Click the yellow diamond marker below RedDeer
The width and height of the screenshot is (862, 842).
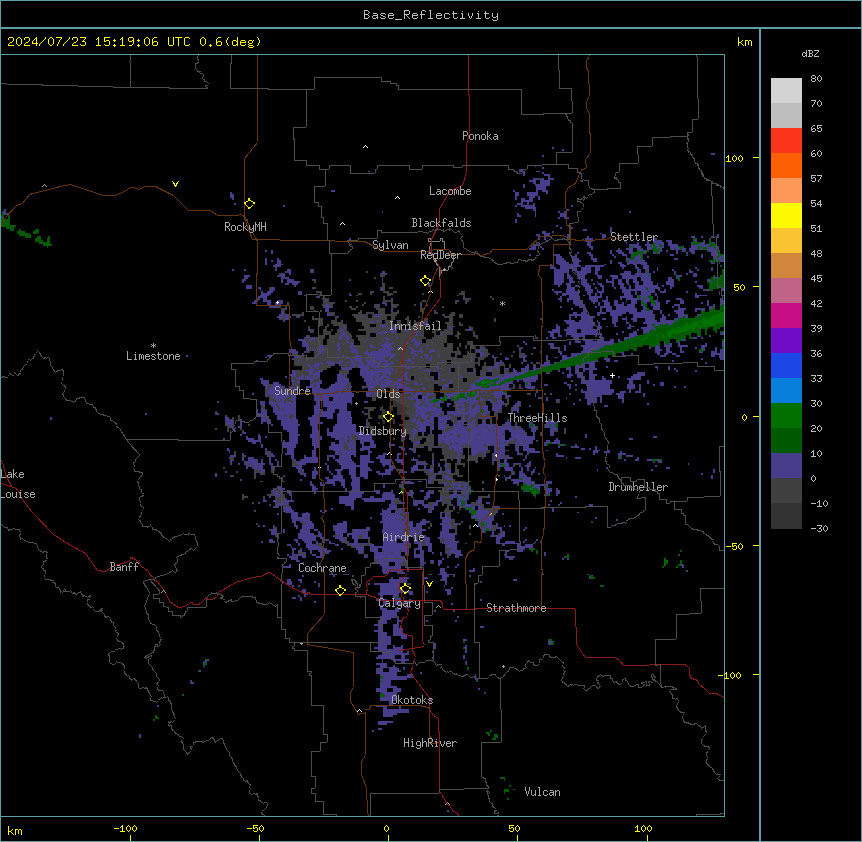(x=426, y=281)
